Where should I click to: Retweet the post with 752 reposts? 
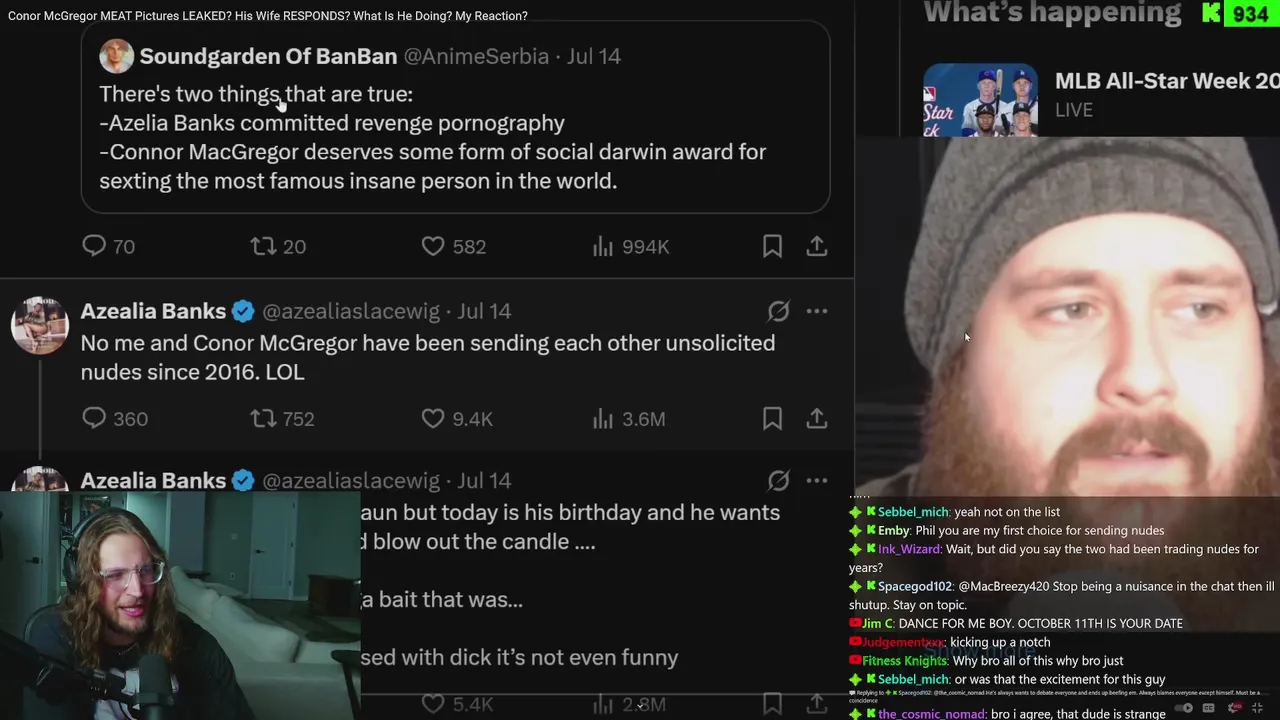click(x=282, y=419)
